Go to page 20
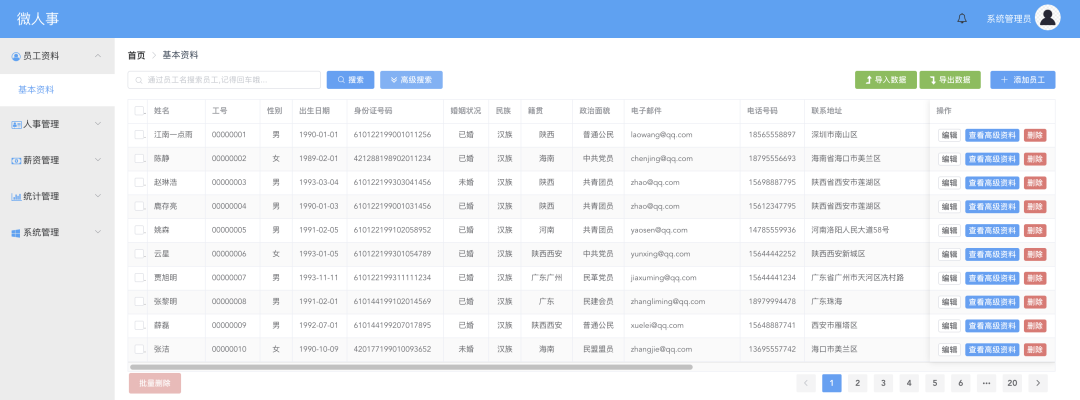 1012,383
